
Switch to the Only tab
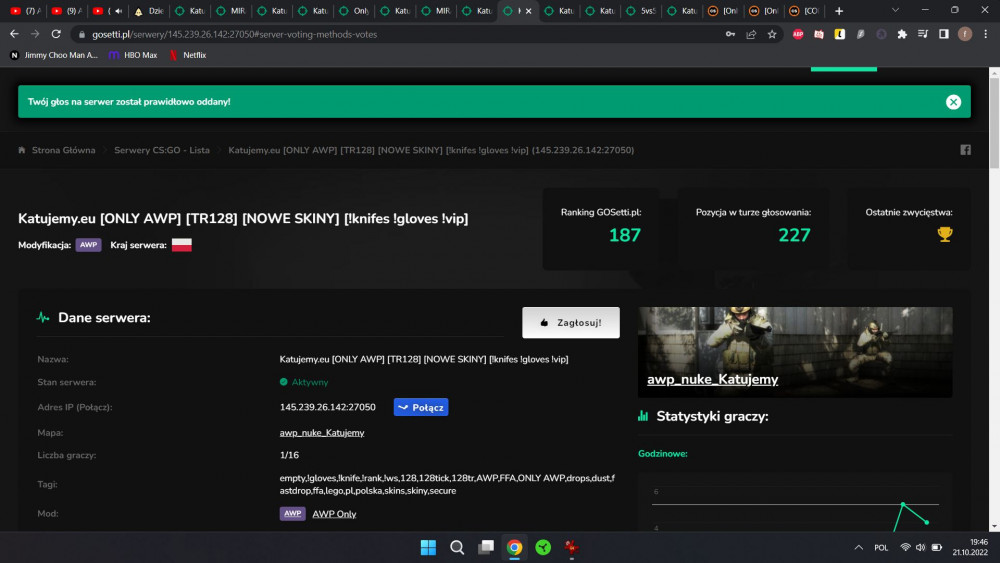355,11
